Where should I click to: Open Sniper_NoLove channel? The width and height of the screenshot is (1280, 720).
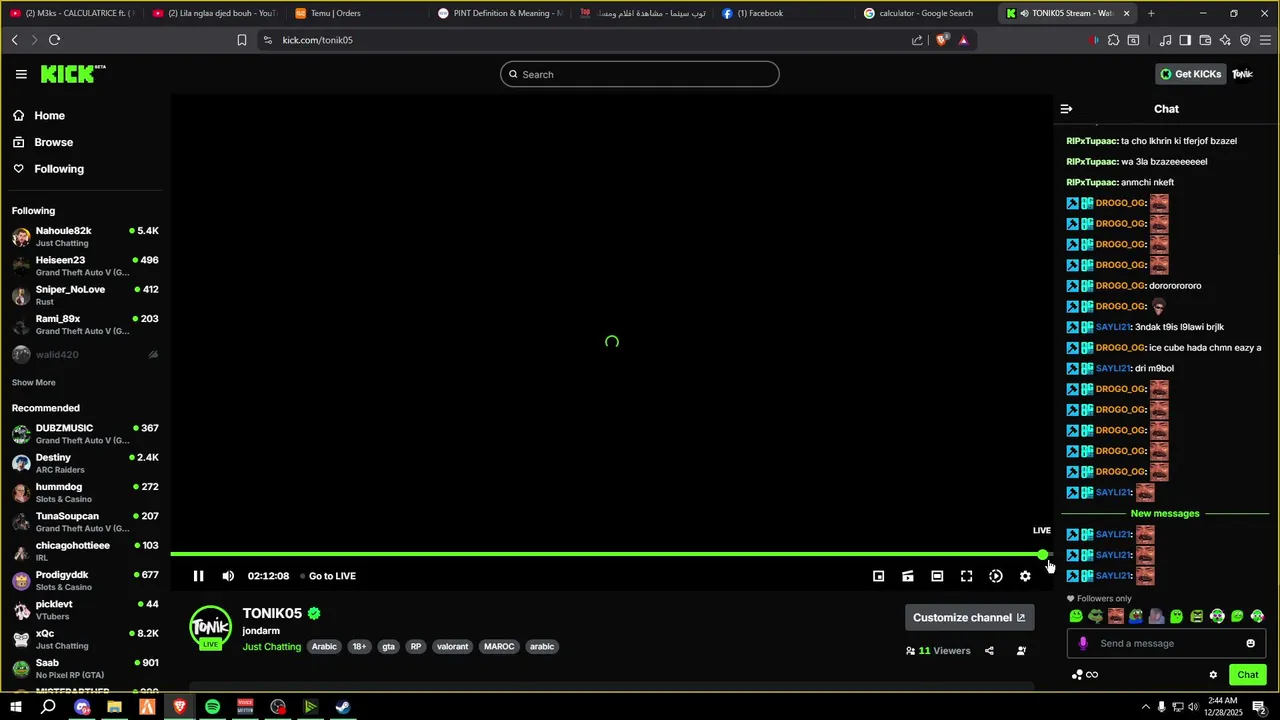click(x=85, y=295)
